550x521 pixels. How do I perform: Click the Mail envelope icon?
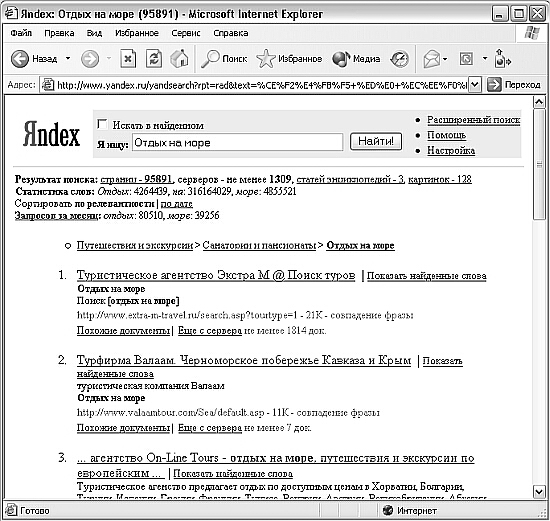(431, 59)
